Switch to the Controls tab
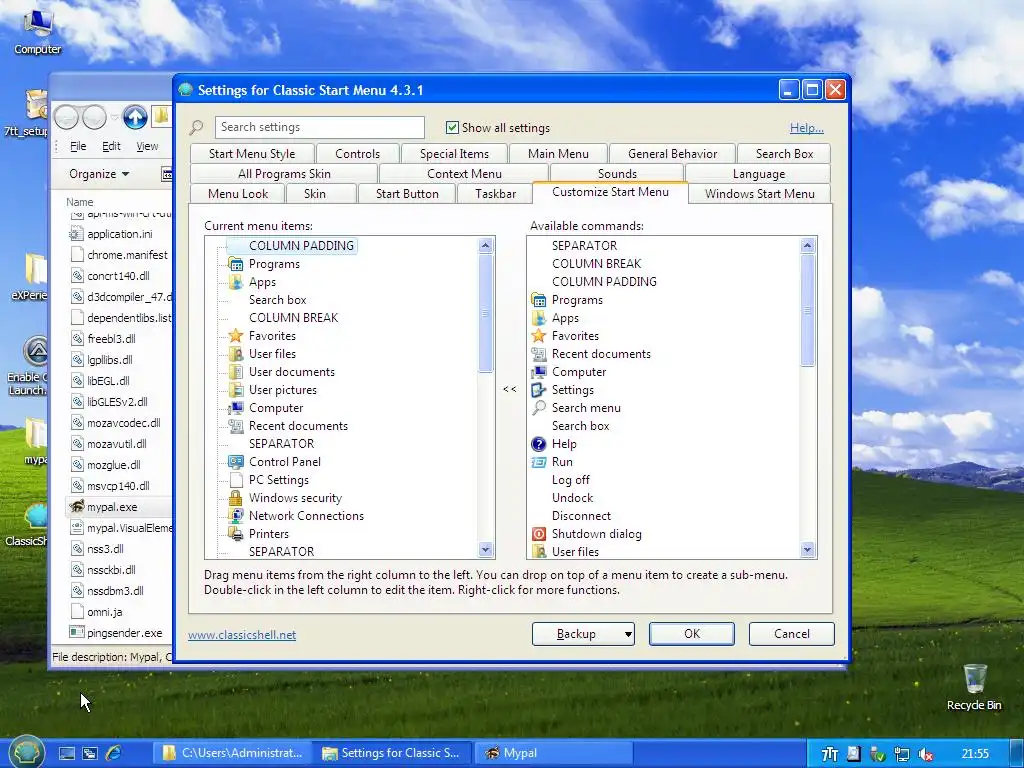1024x768 pixels. [357, 153]
